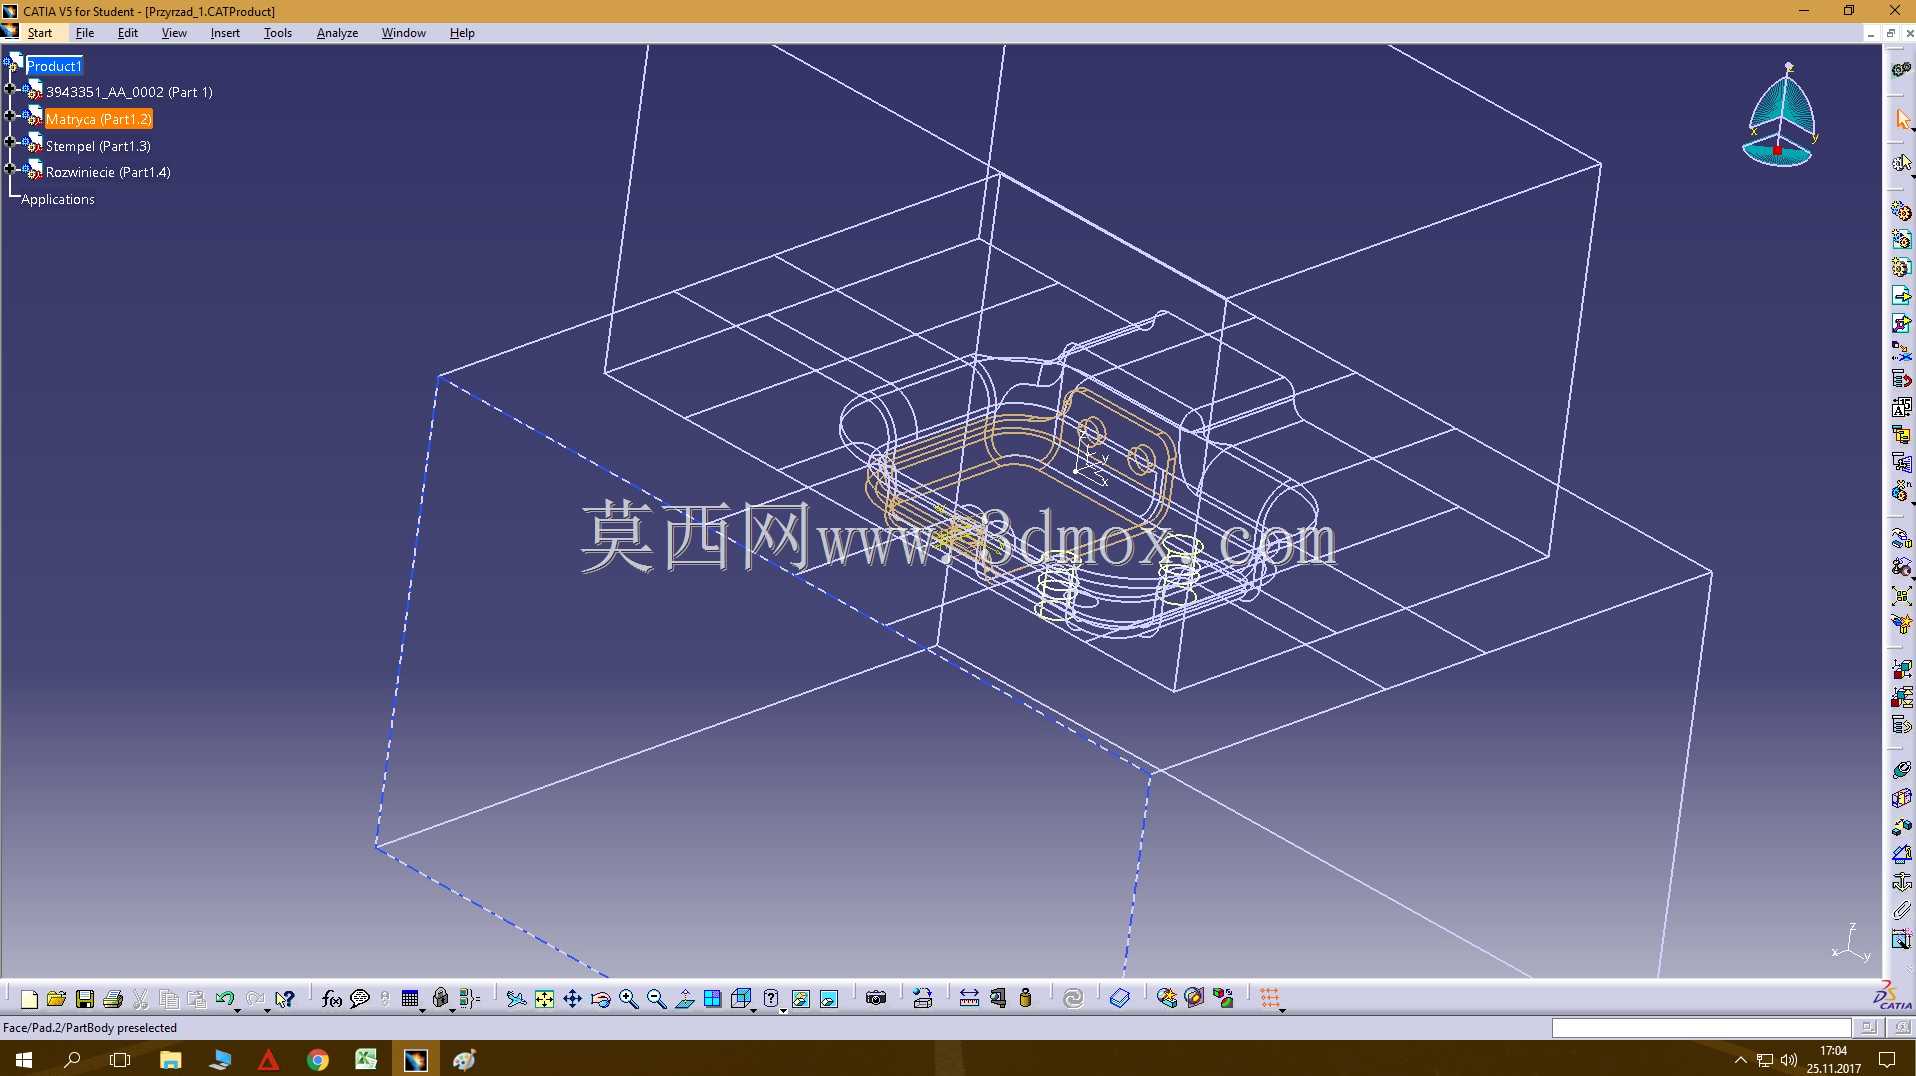Open the File menu
Image resolution: width=1916 pixels, height=1076 pixels.
pyautogui.click(x=85, y=33)
